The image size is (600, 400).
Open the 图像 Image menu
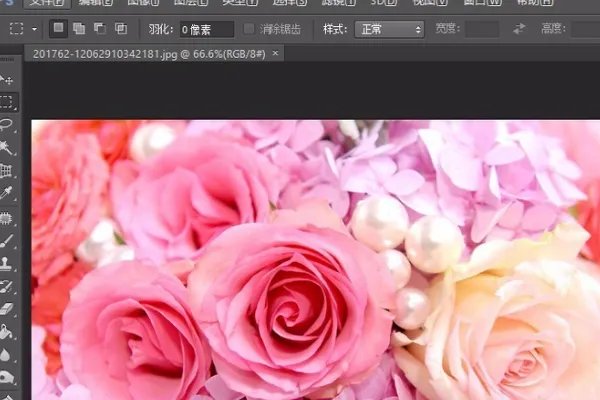[143, 3]
